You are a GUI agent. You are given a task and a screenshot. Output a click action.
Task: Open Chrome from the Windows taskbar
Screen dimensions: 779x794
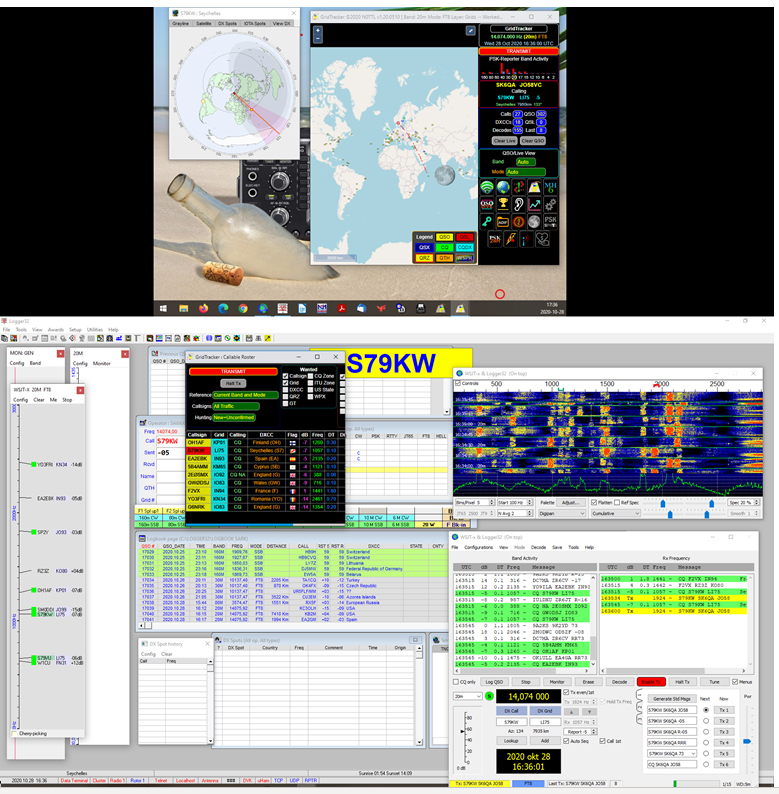click(243, 308)
